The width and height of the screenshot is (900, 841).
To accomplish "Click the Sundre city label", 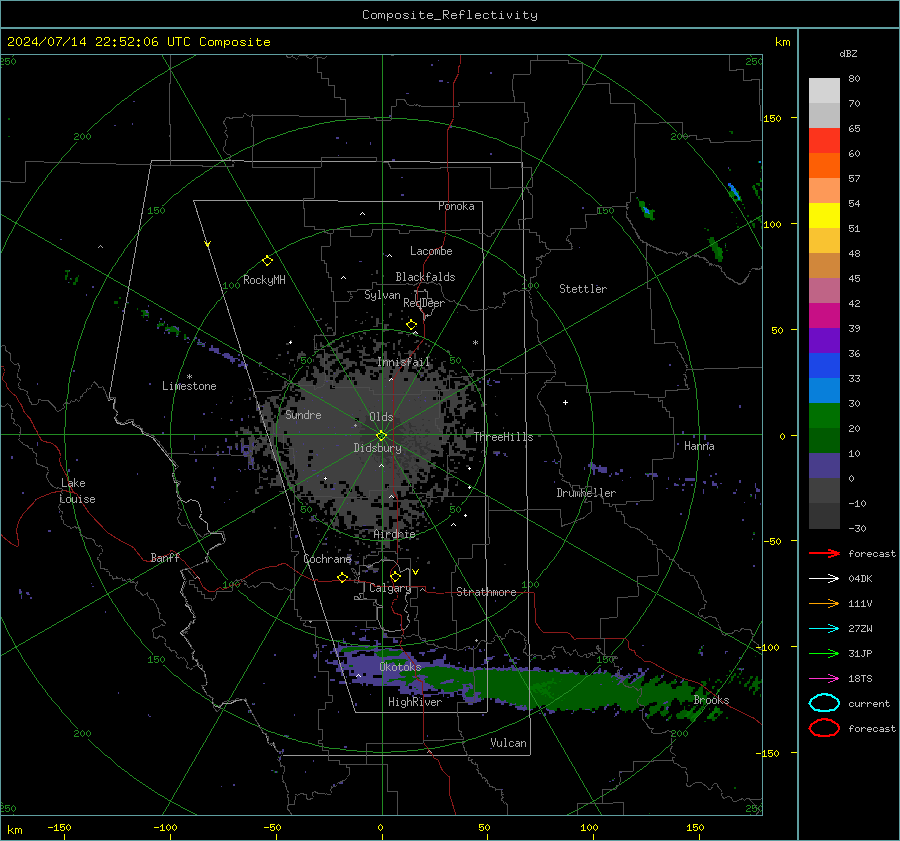I will point(303,414).
